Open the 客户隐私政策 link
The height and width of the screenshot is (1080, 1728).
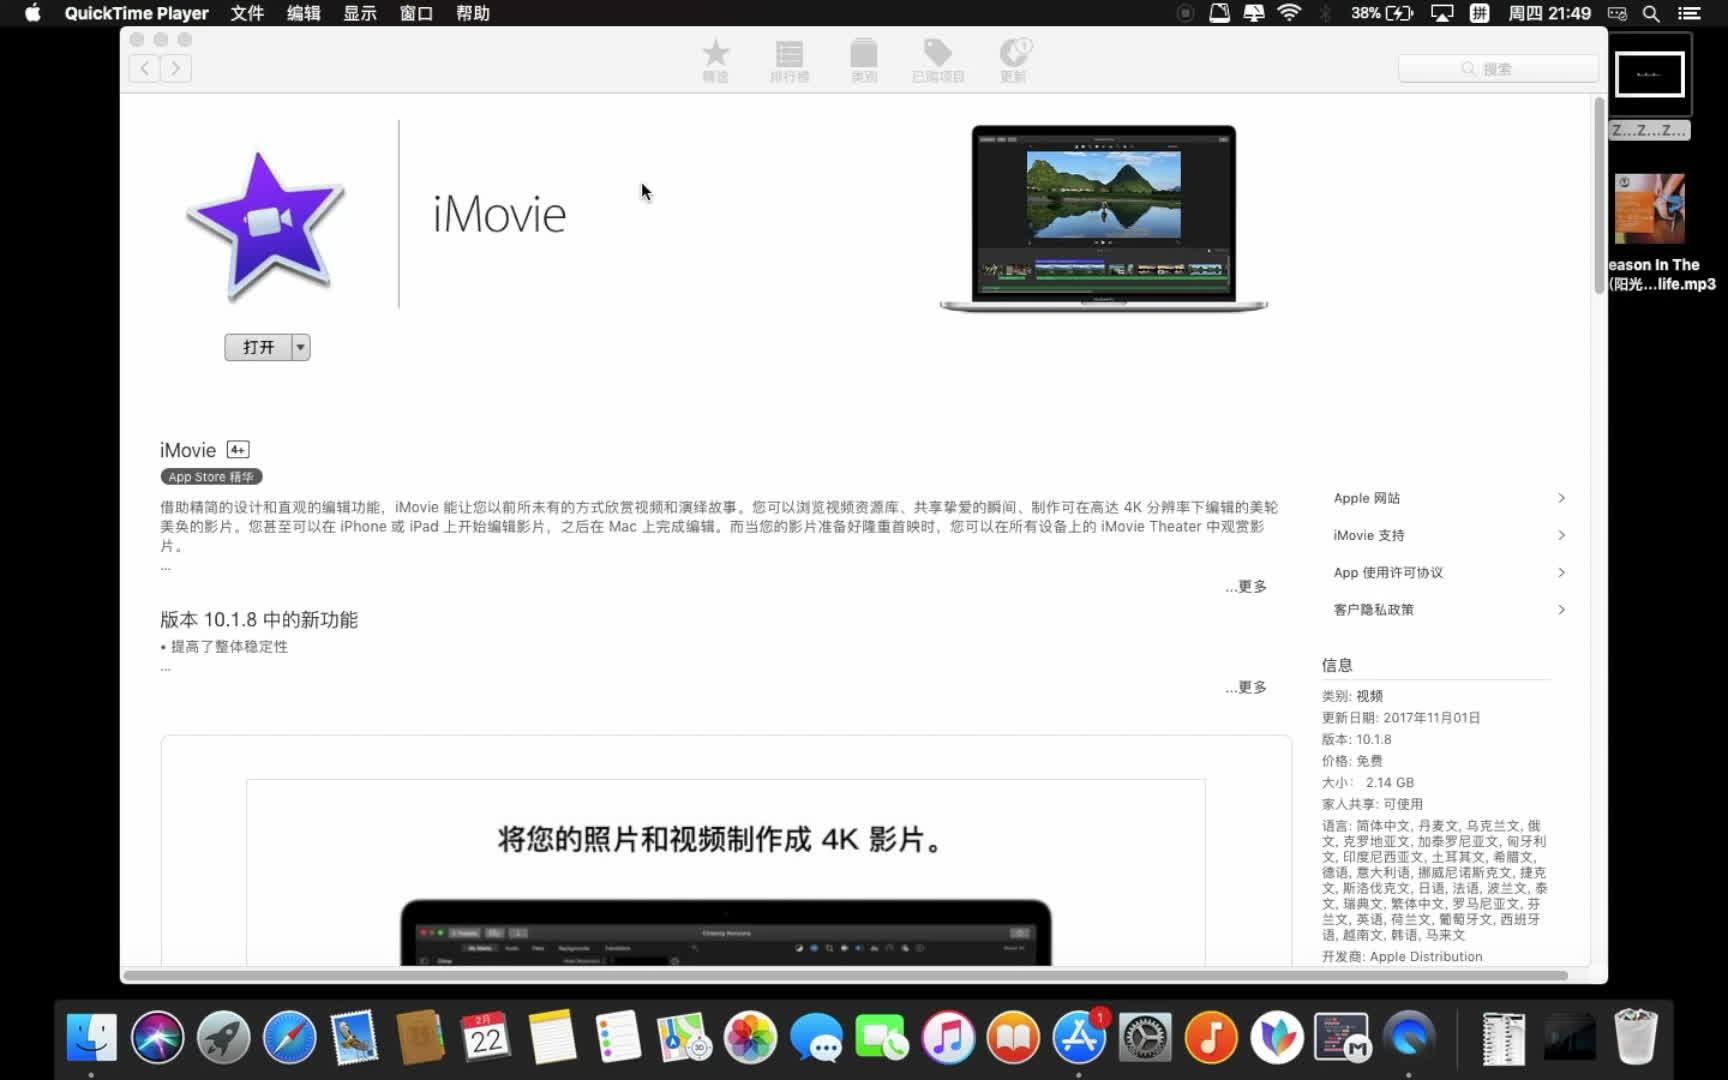click(x=1374, y=609)
